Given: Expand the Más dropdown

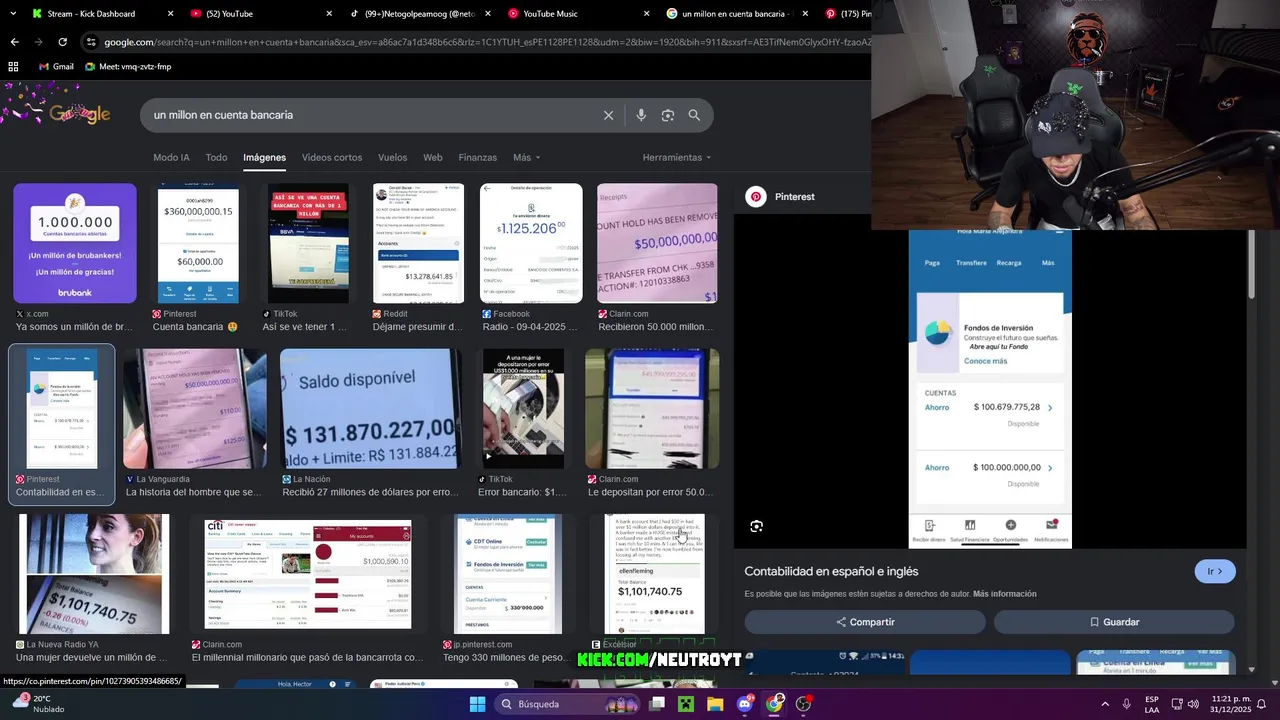Looking at the screenshot, I should click(526, 157).
